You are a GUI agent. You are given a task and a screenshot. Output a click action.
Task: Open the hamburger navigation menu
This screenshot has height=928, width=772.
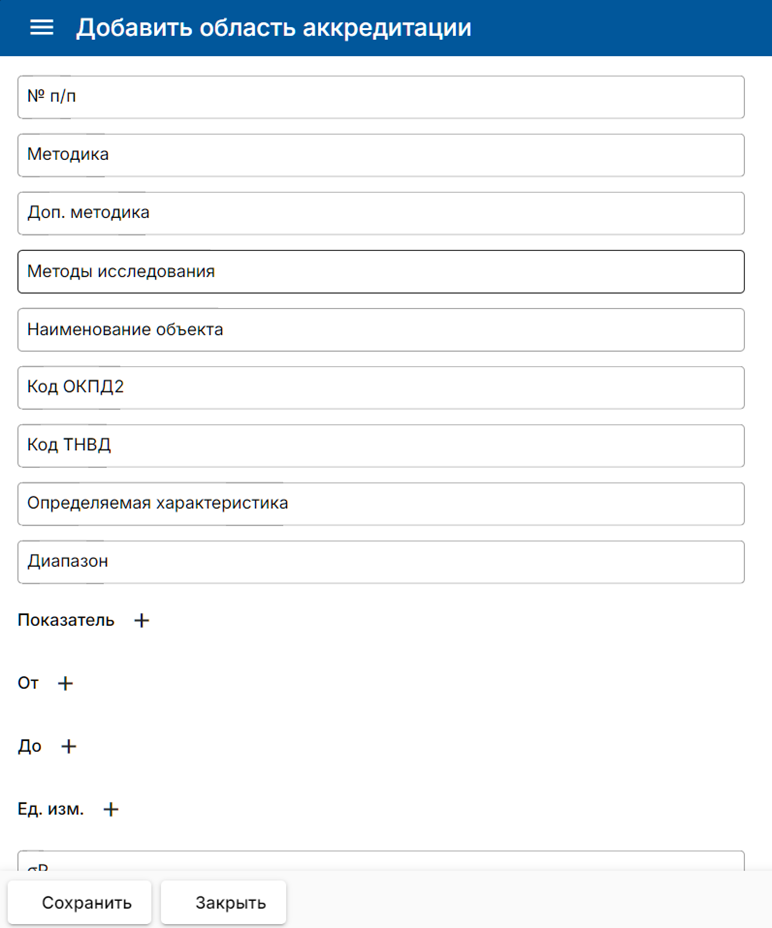pos(41,28)
